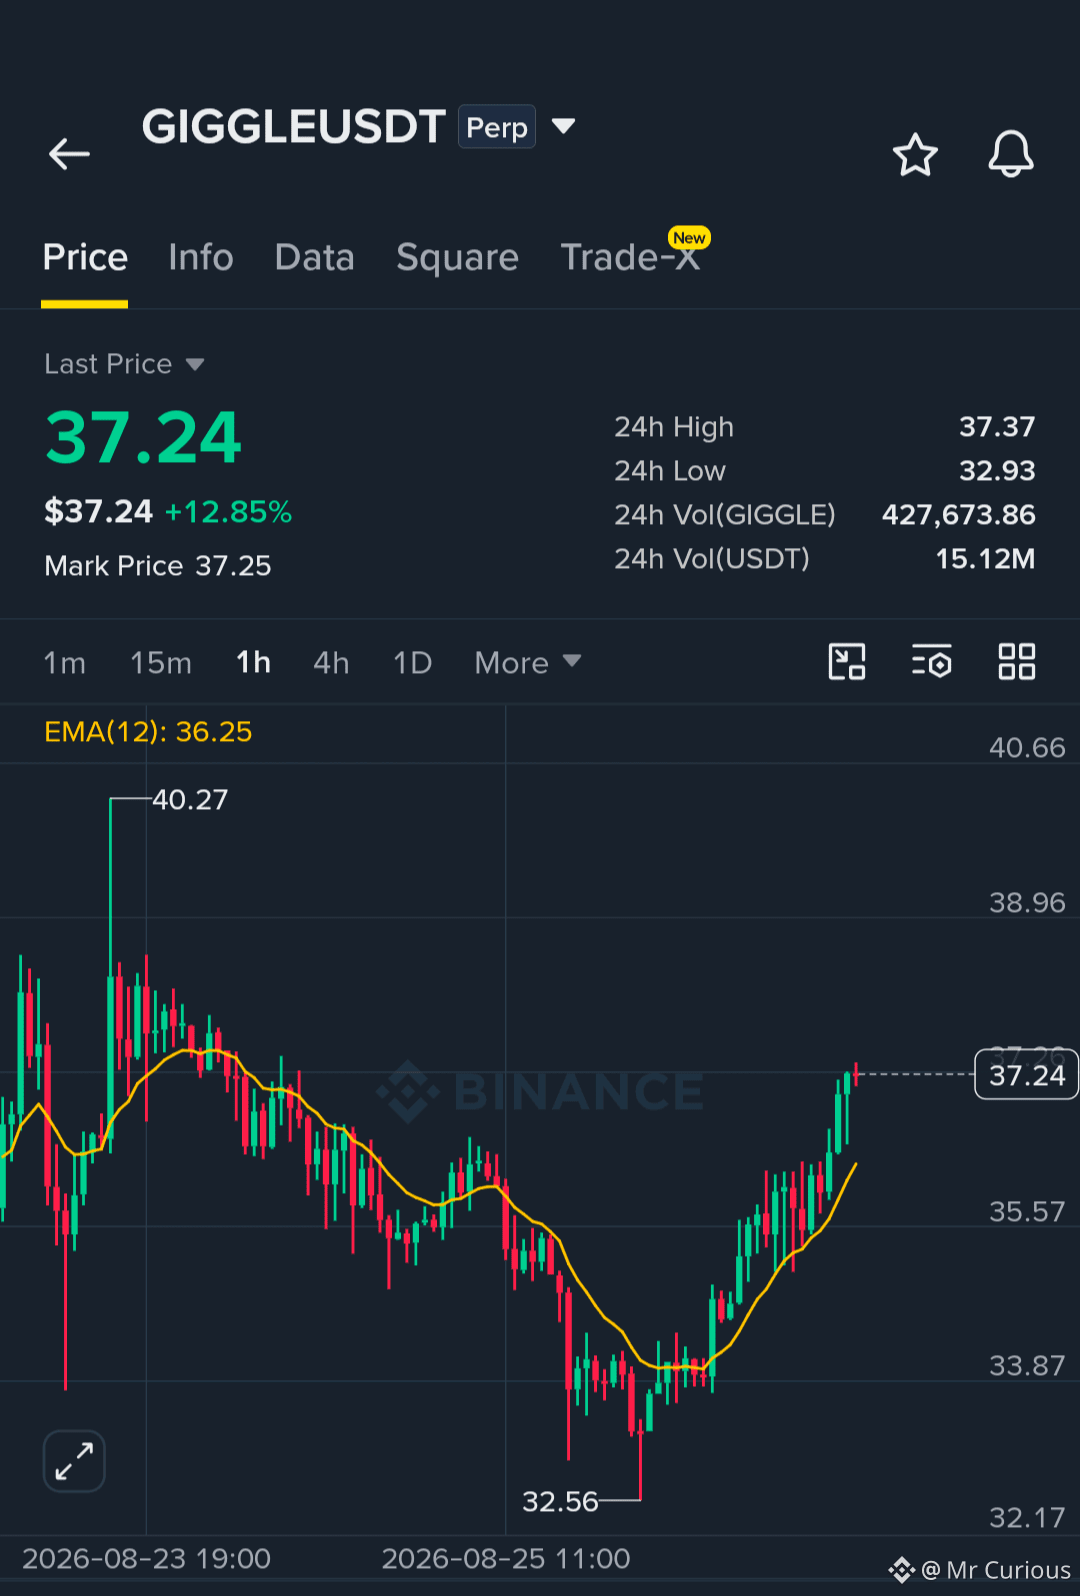Select the 4h timeframe
1080x1596 pixels.
pos(331,663)
